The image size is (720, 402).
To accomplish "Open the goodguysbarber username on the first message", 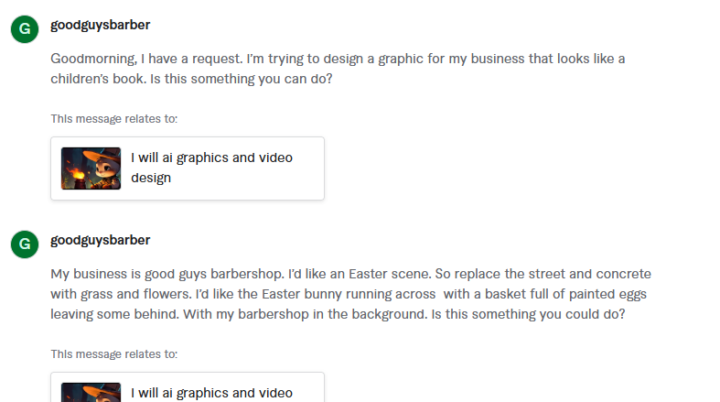I will [x=100, y=25].
